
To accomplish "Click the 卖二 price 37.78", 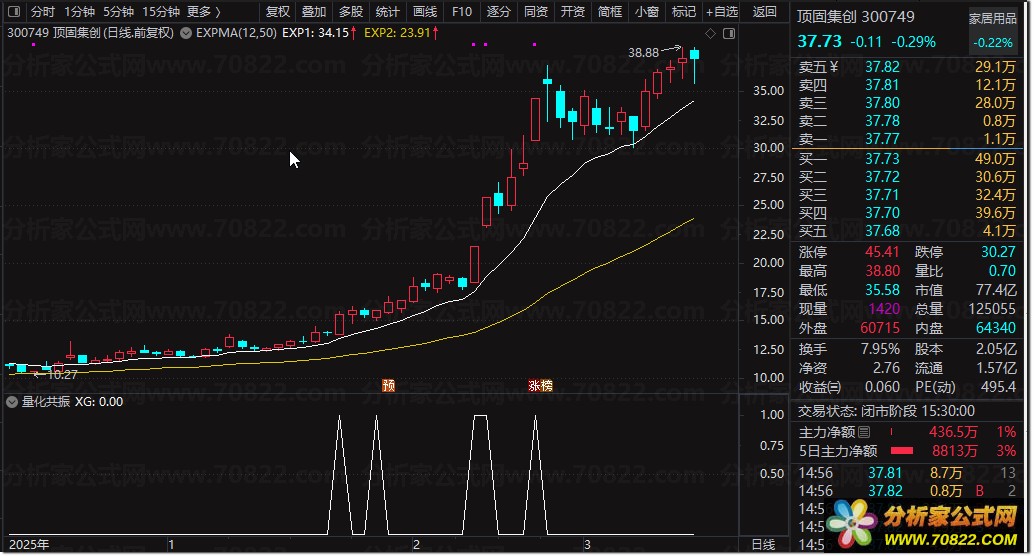I will [882, 121].
